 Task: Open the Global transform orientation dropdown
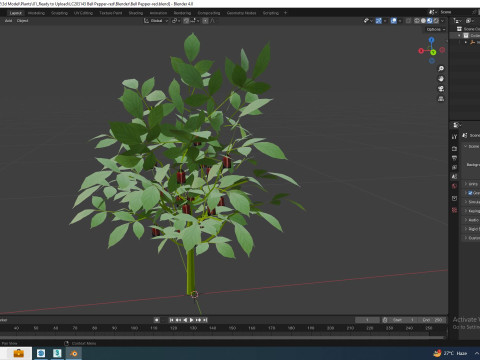click(156, 21)
